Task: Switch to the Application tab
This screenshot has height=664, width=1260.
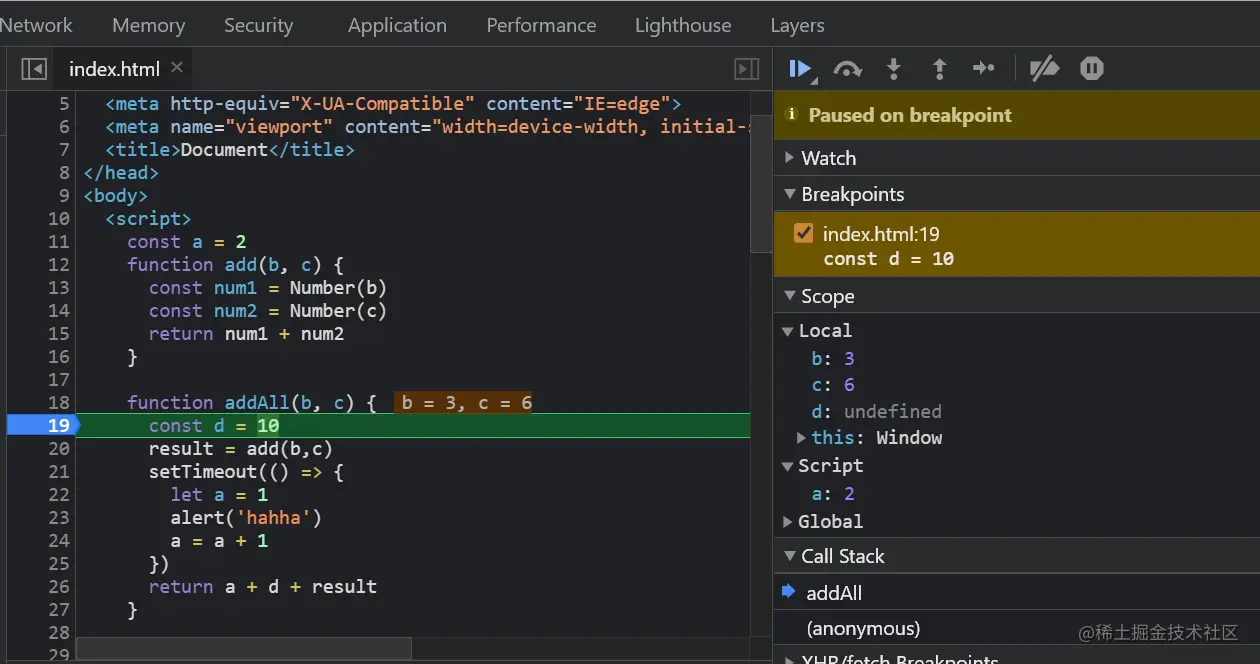Action: coord(397,25)
